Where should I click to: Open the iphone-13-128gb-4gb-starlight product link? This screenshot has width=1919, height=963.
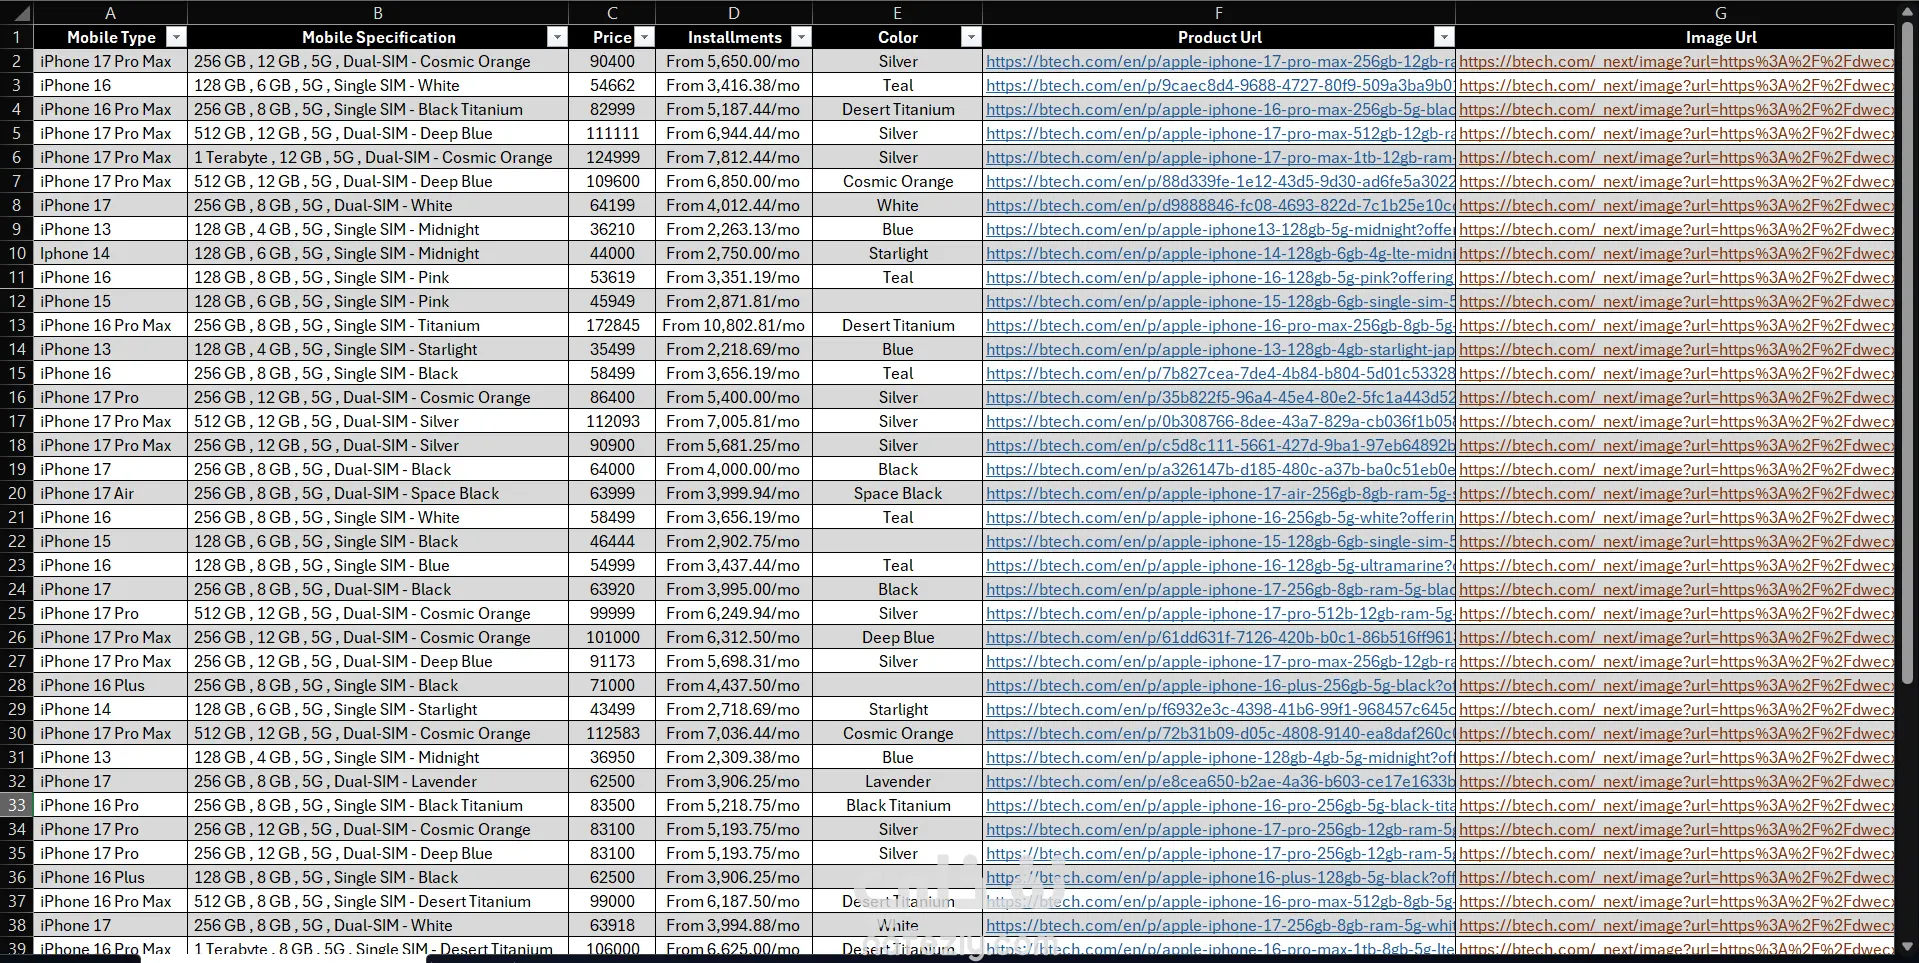1220,349
